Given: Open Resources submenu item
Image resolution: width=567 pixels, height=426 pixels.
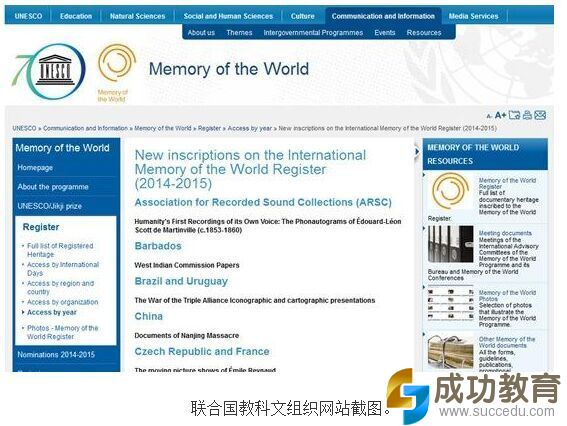Looking at the screenshot, I should point(424,33).
